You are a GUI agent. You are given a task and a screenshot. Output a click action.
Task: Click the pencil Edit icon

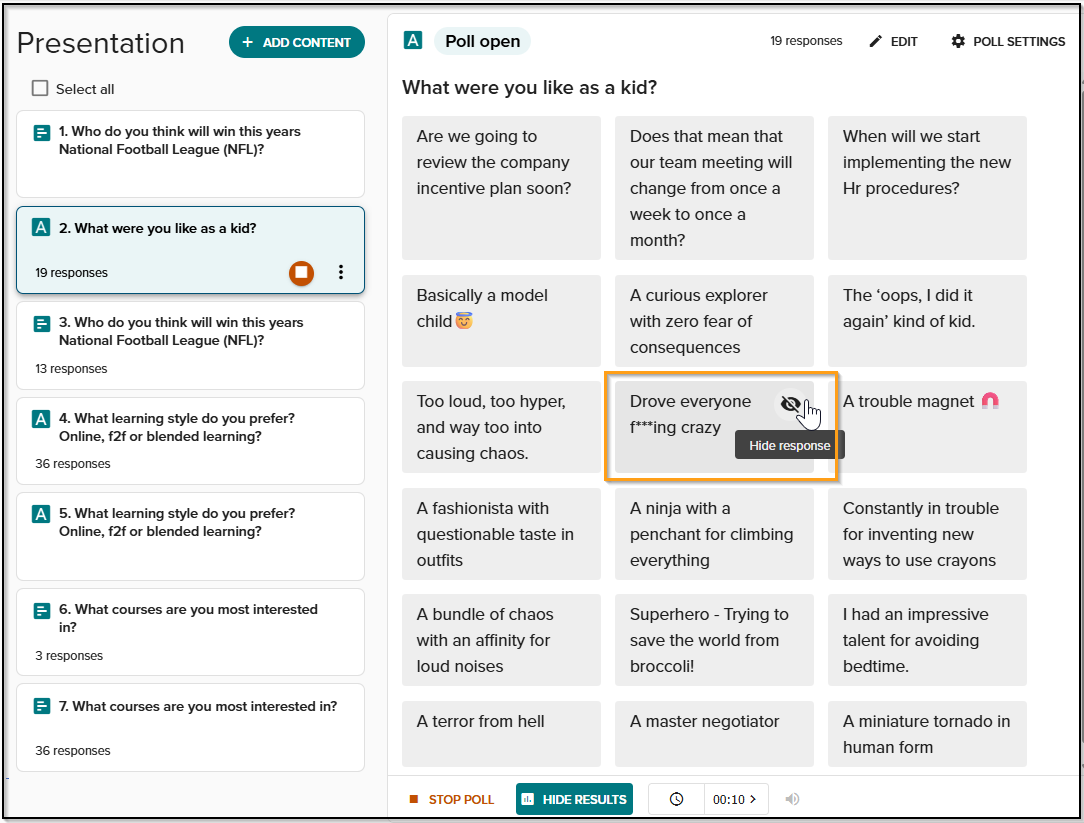click(x=875, y=41)
